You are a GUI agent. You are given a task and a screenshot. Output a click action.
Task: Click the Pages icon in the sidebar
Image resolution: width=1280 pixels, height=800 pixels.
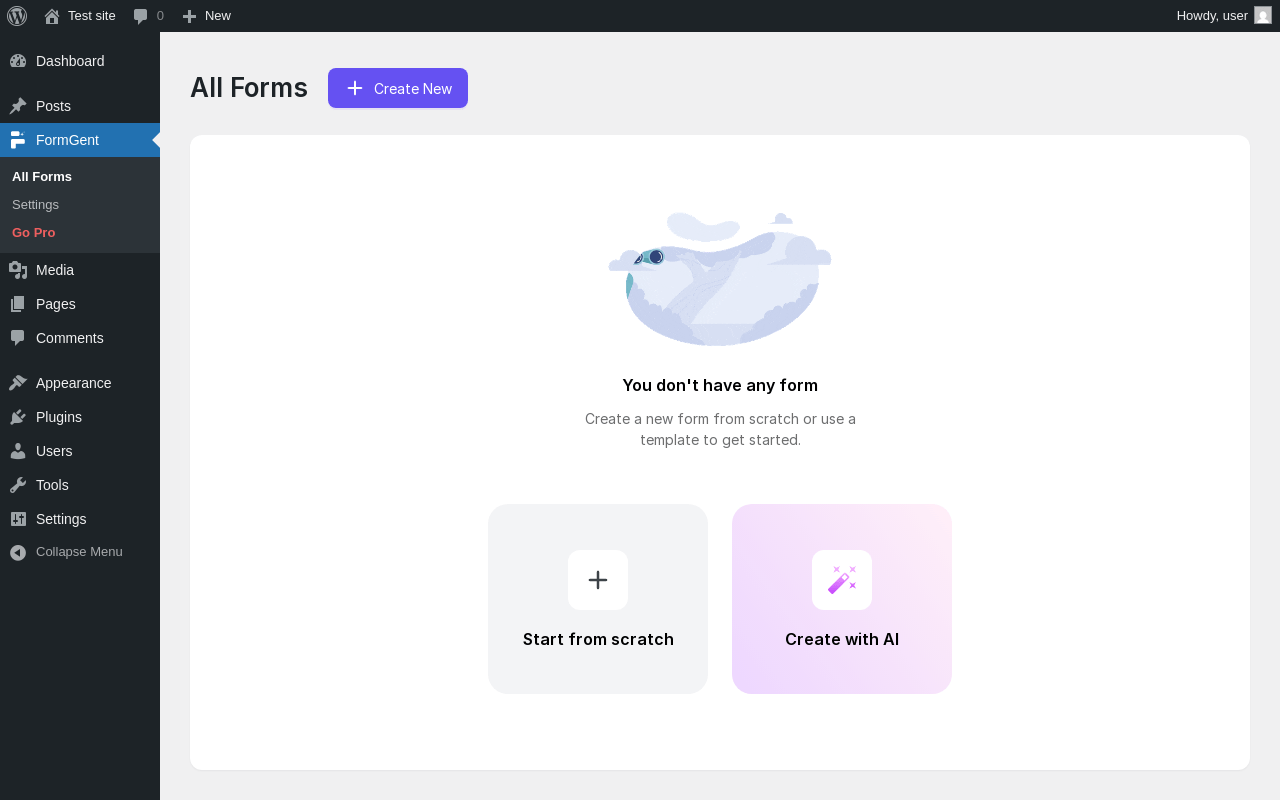point(18,304)
